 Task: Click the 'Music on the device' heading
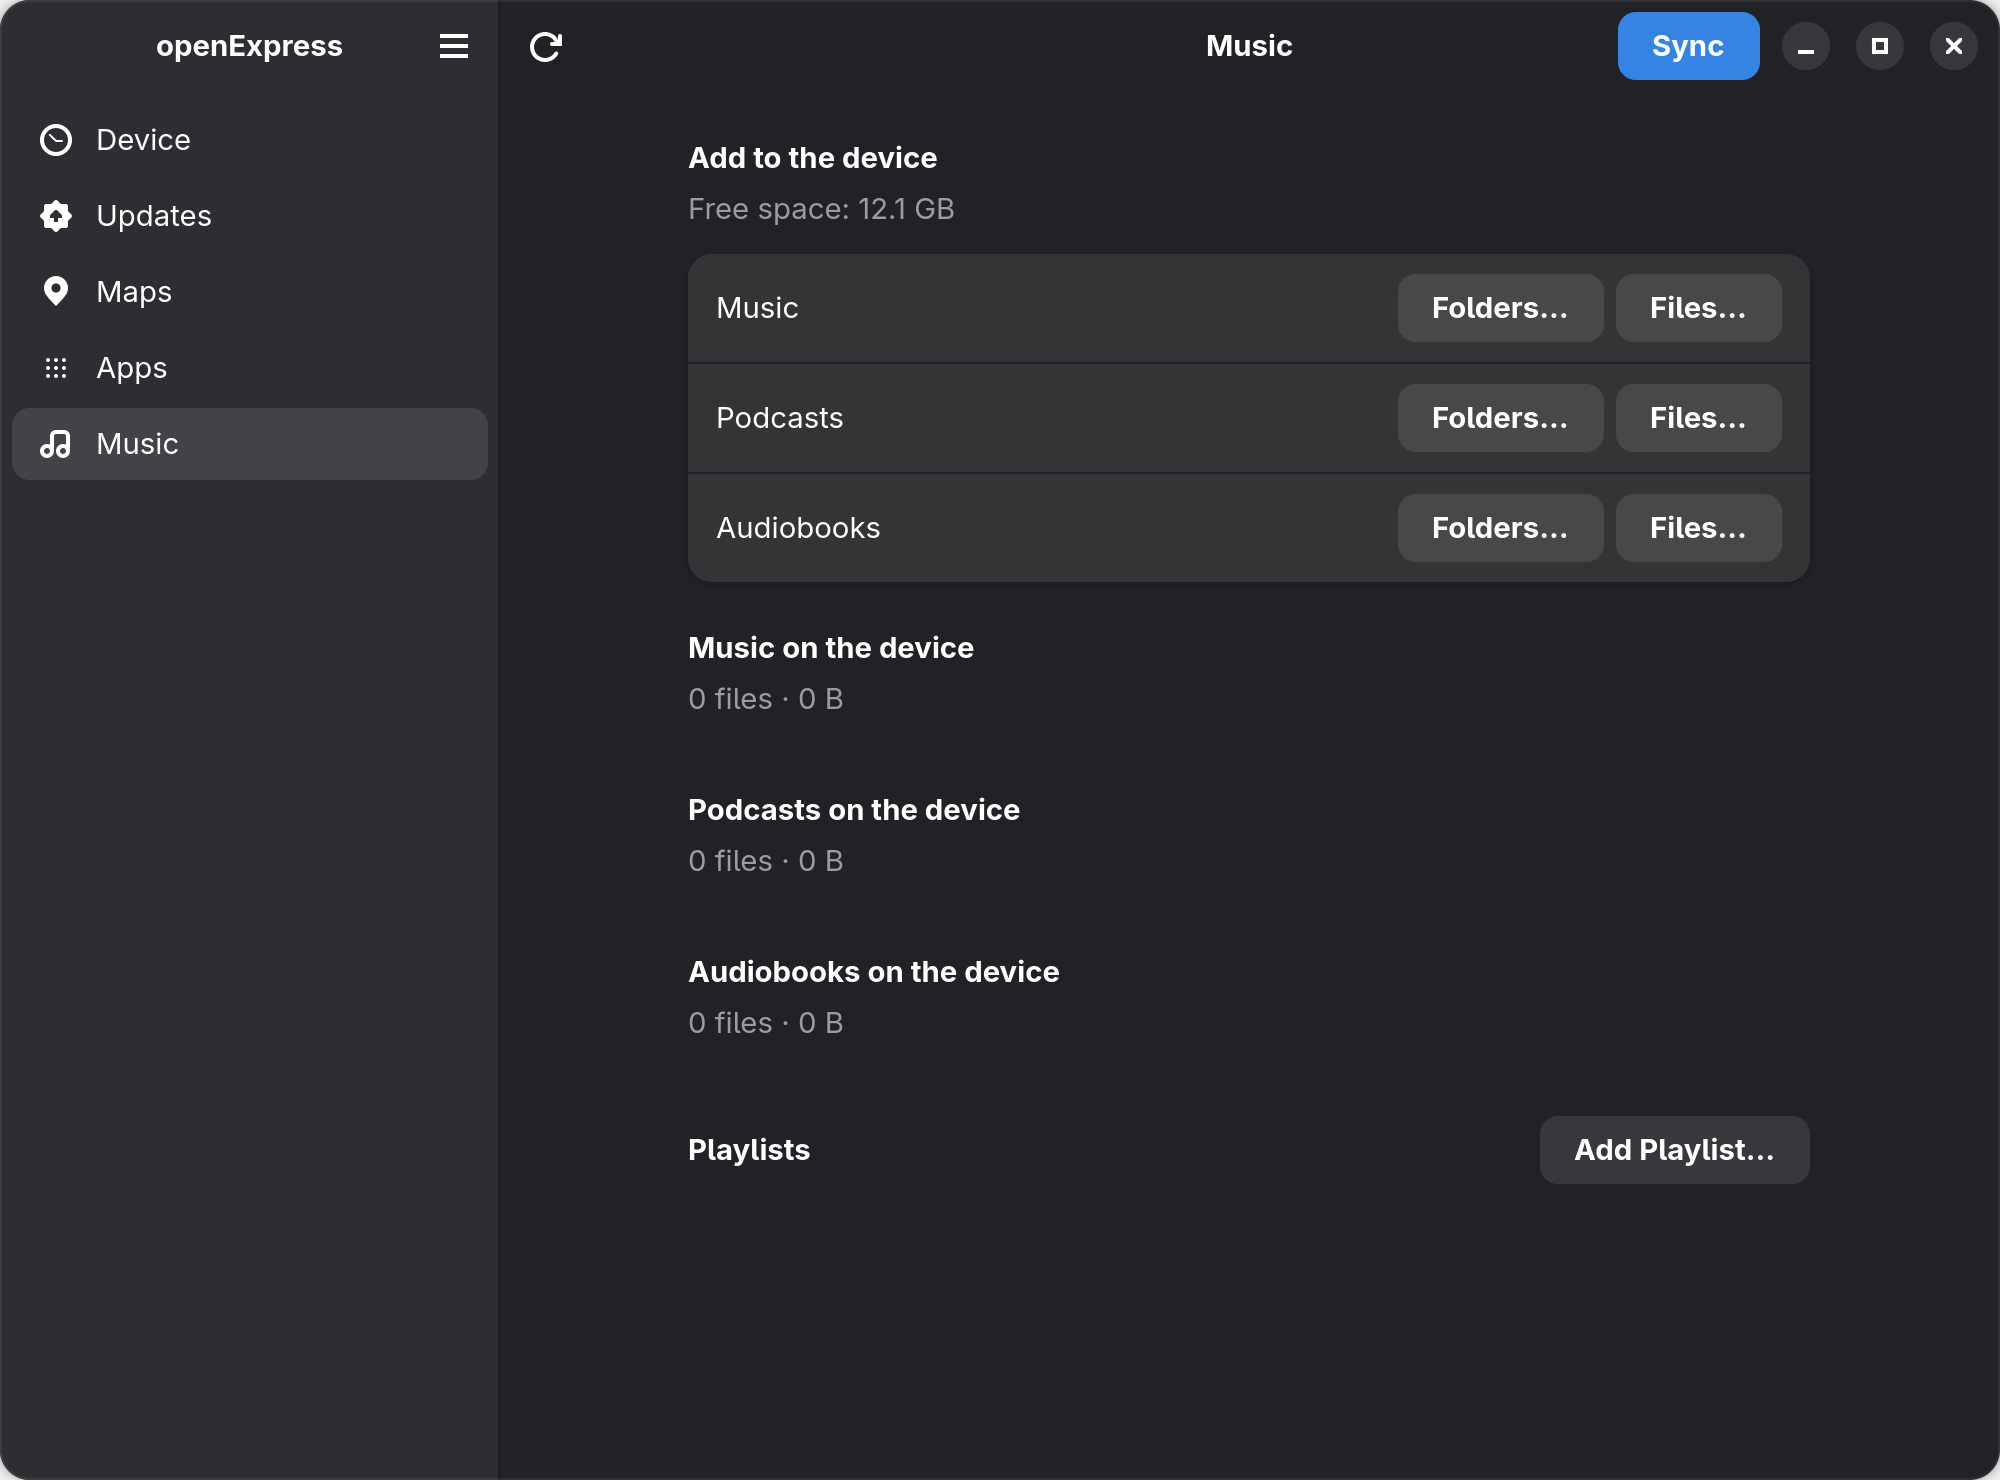click(x=831, y=648)
